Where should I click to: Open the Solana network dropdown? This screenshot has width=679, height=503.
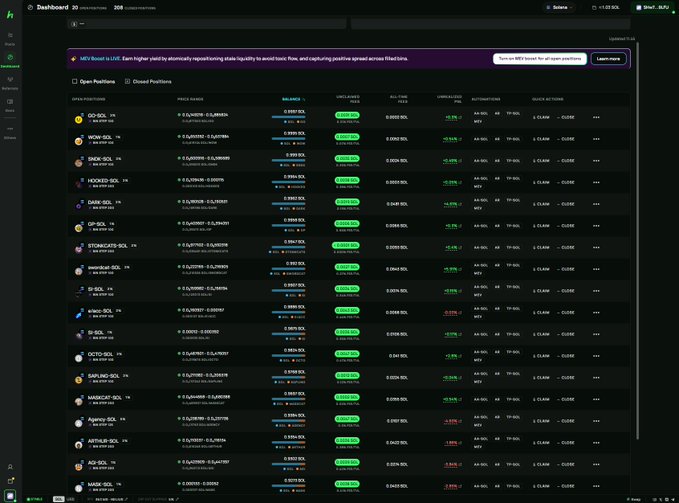(559, 7)
